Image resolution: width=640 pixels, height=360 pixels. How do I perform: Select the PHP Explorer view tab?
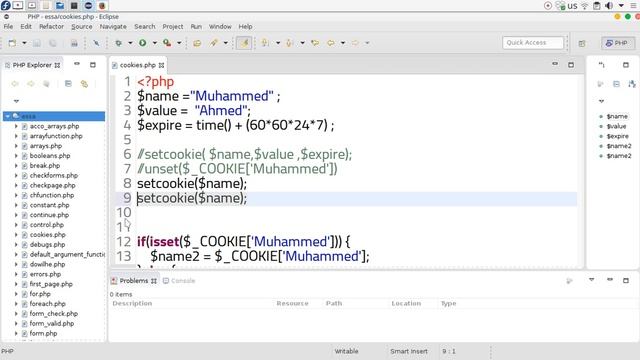[32, 65]
